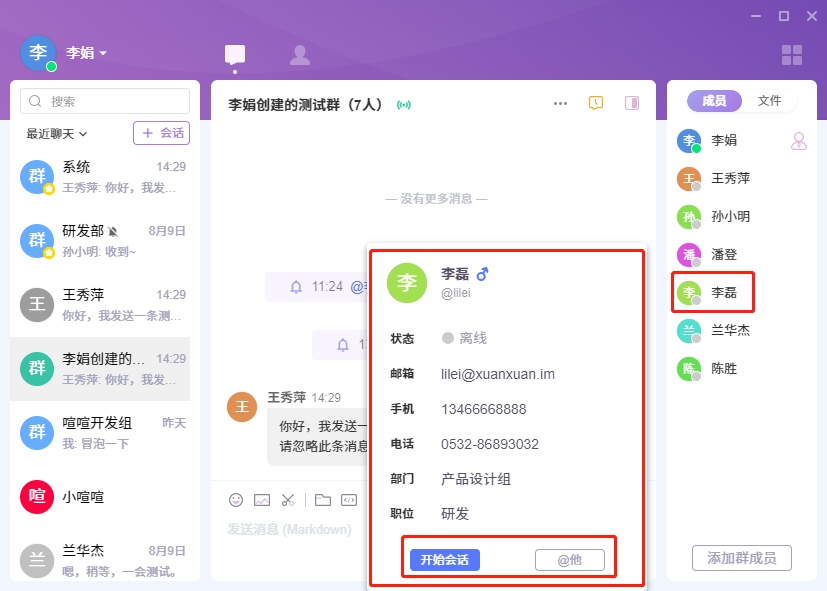Click the 开始会话 button
827x591 pixels.
click(x=445, y=560)
